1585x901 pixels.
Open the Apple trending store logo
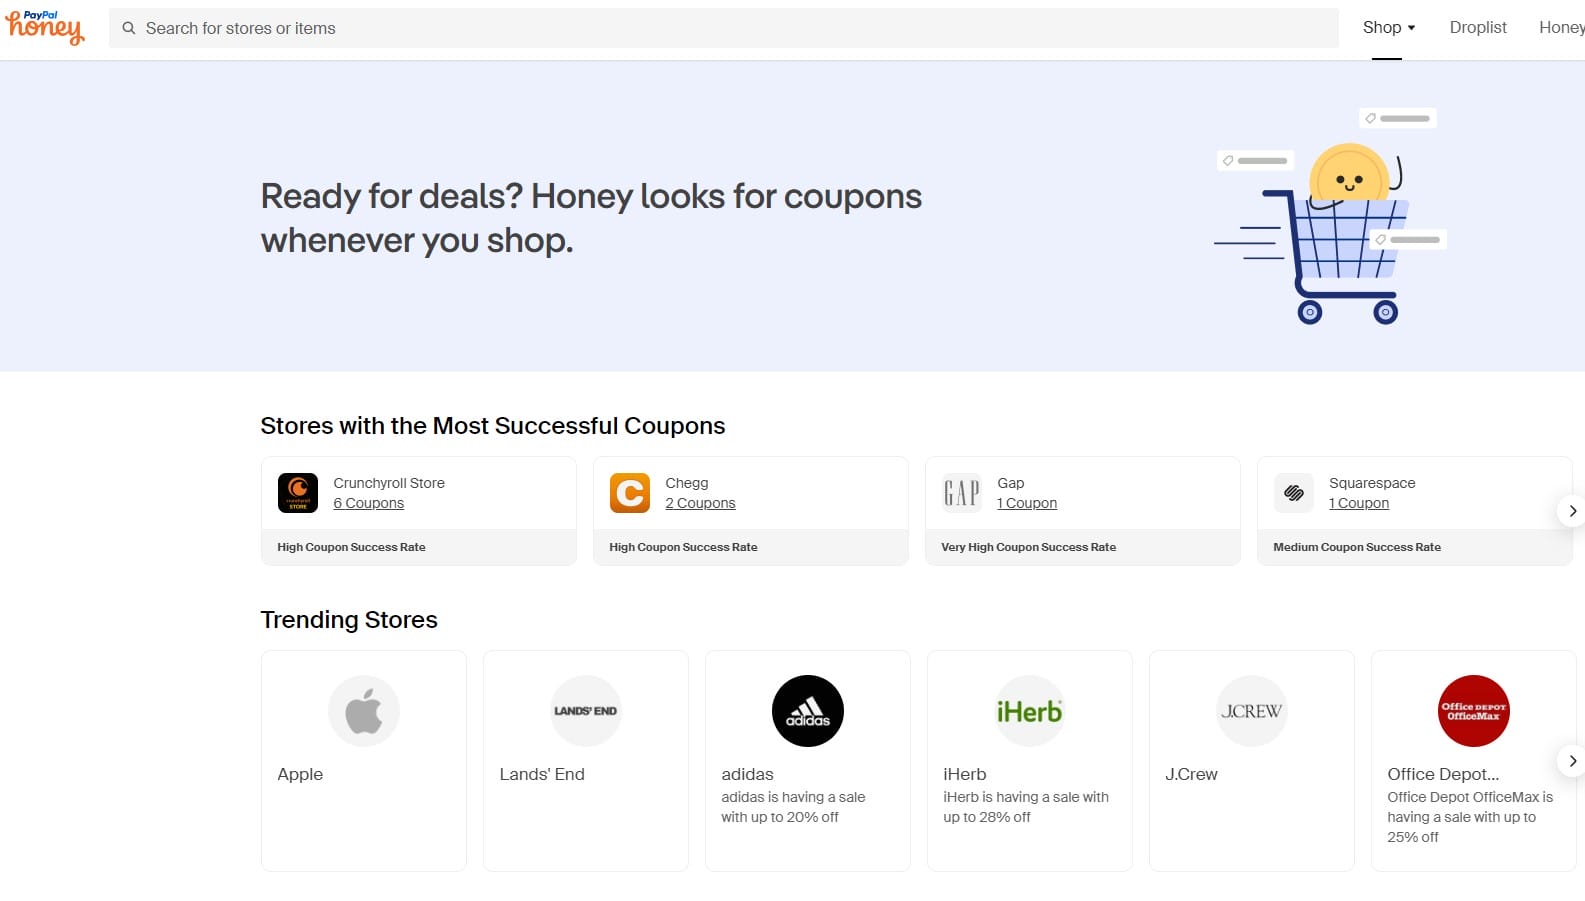tap(364, 711)
